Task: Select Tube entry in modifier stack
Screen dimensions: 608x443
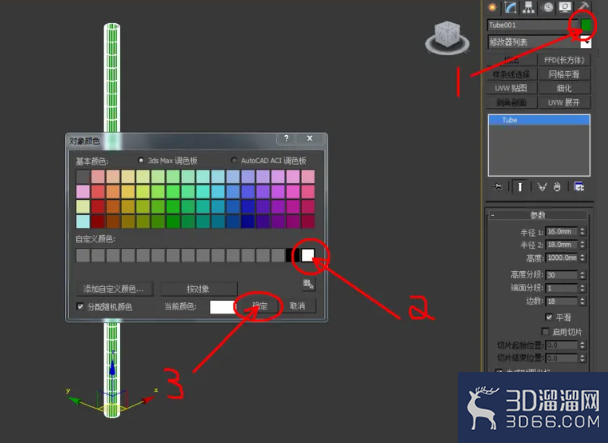Action: pos(539,120)
